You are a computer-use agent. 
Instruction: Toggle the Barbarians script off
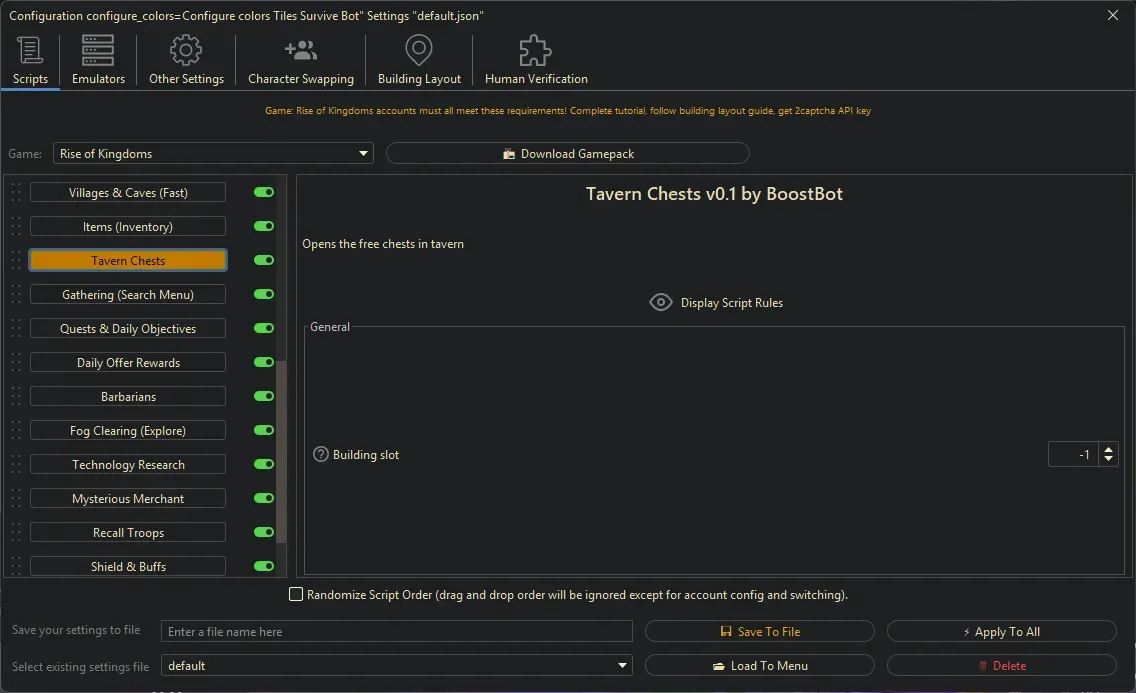click(263, 396)
